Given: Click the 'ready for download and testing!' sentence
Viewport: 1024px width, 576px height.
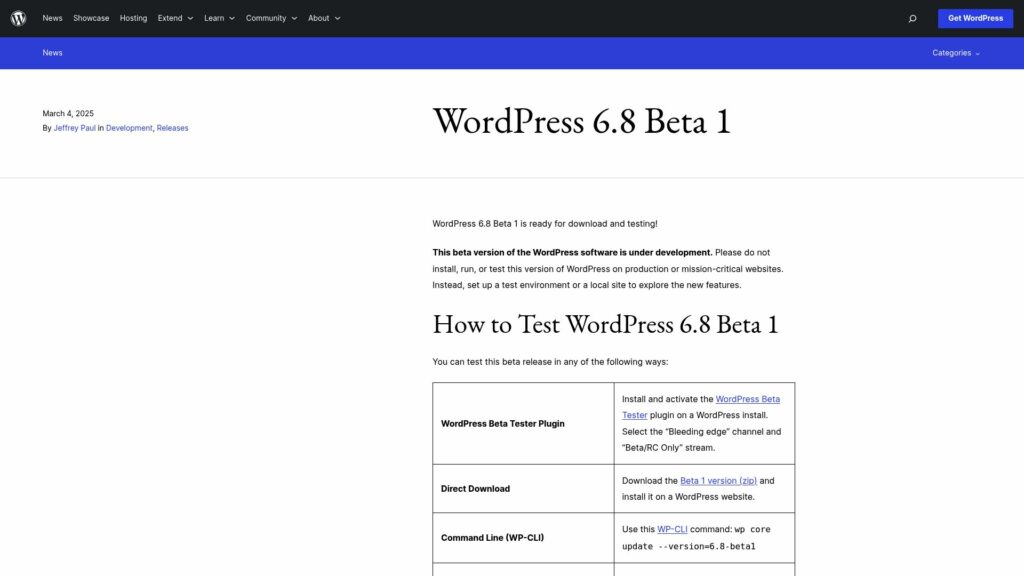Looking at the screenshot, I should tap(545, 223).
